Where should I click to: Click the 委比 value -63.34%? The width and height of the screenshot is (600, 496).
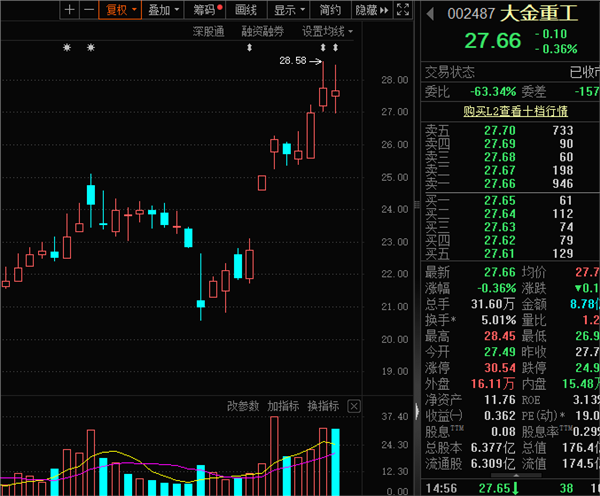[493, 91]
